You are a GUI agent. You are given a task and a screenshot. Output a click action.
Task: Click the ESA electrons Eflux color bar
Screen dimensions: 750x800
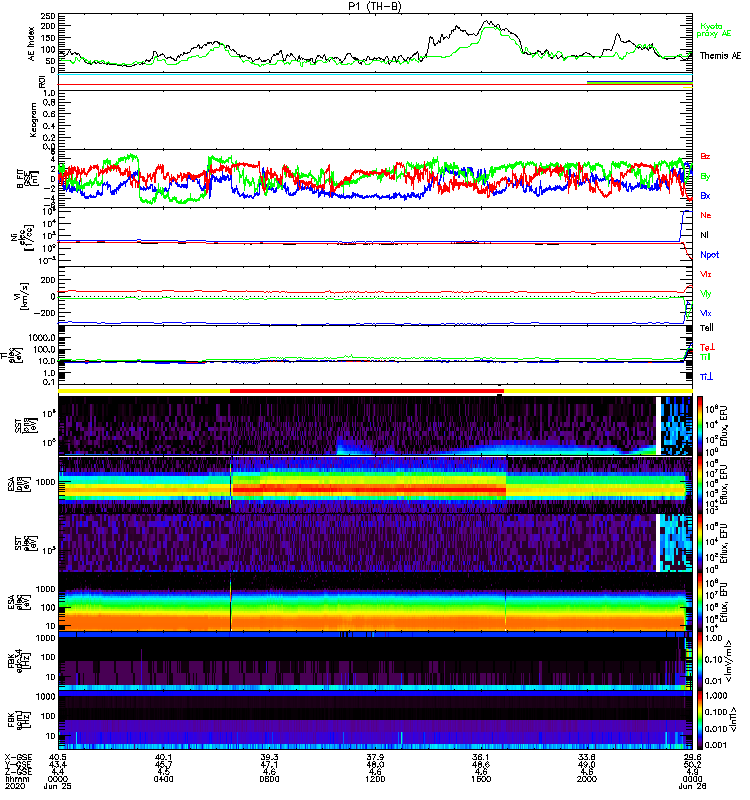point(699,602)
